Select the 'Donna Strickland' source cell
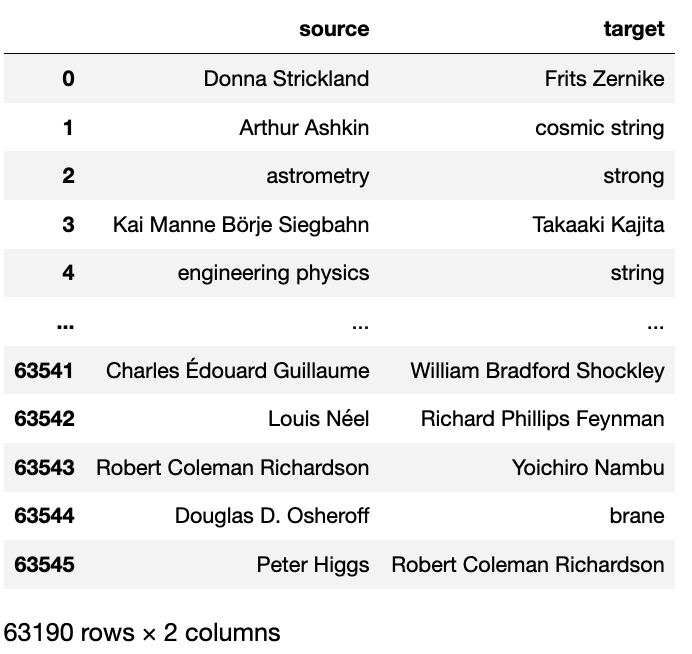This screenshot has width=692, height=654. click(x=286, y=79)
